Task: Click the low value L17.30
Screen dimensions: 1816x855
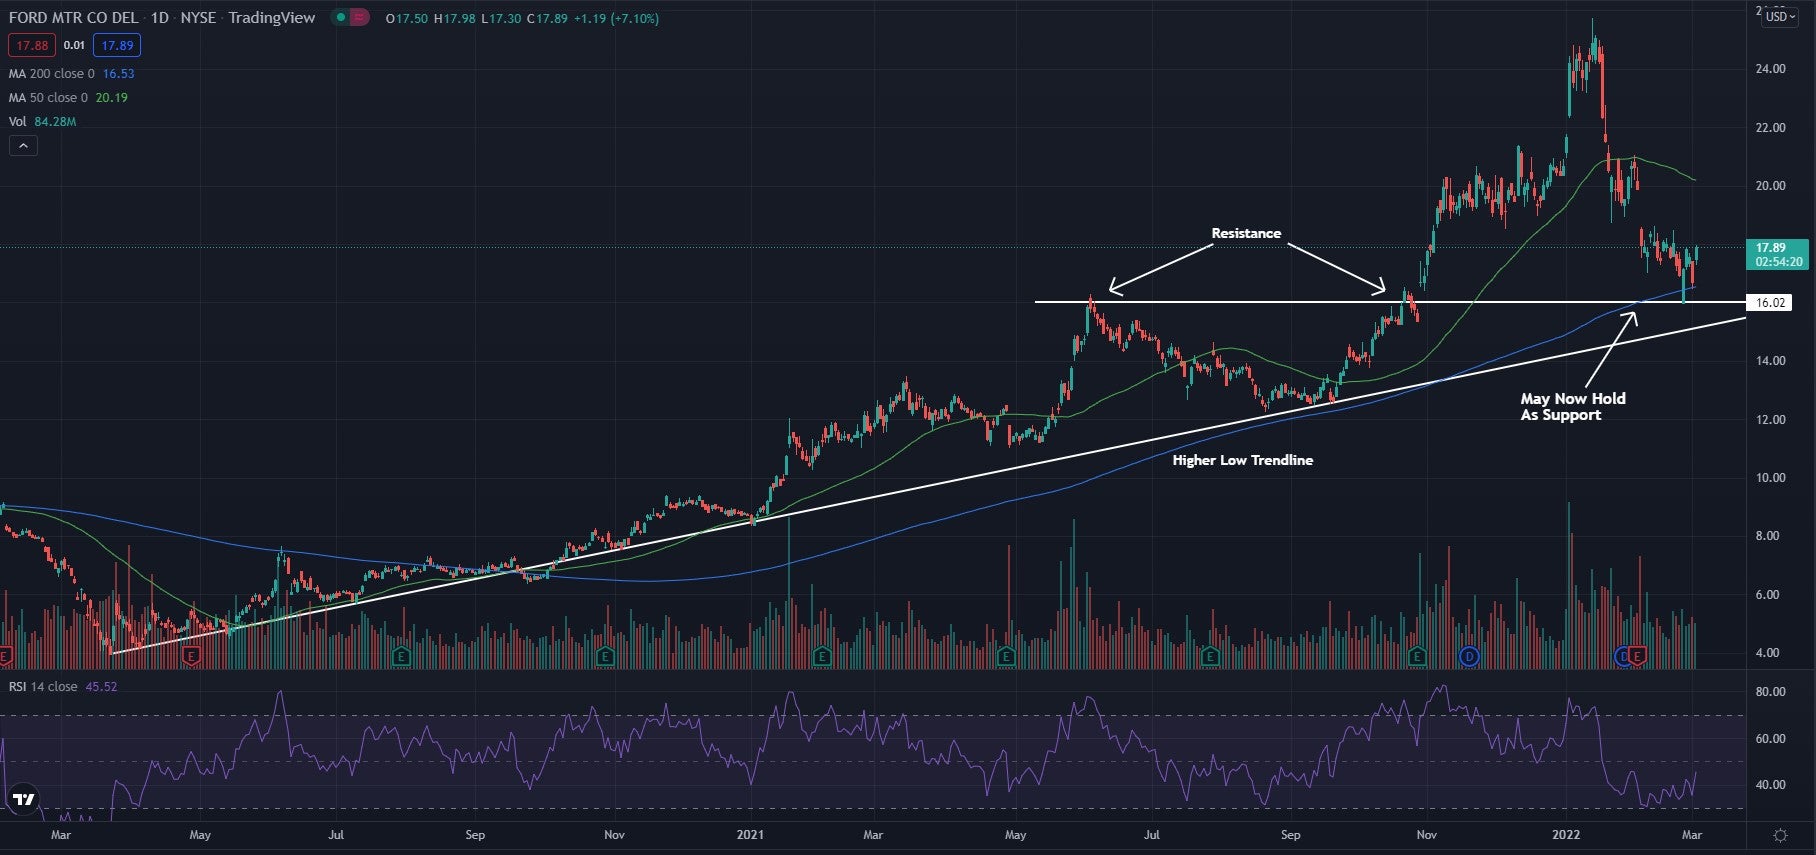Action: (500, 18)
